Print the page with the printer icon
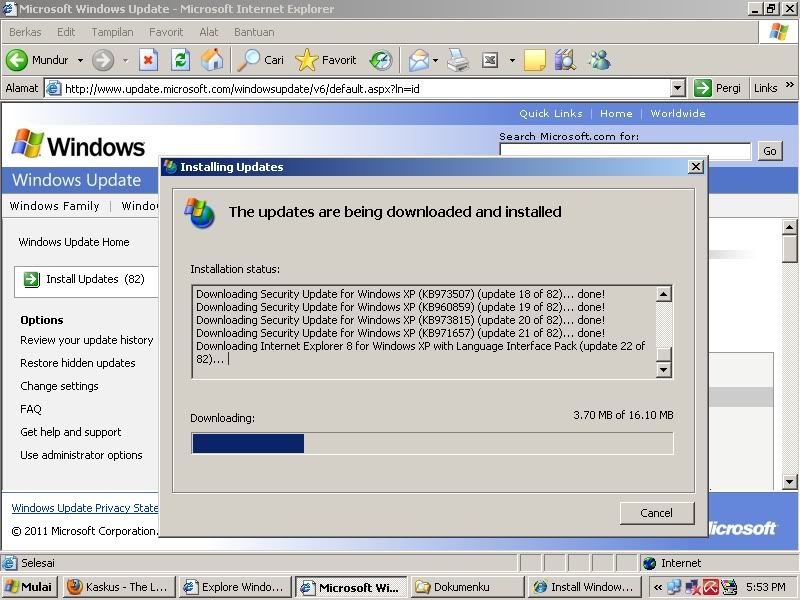 (458, 60)
